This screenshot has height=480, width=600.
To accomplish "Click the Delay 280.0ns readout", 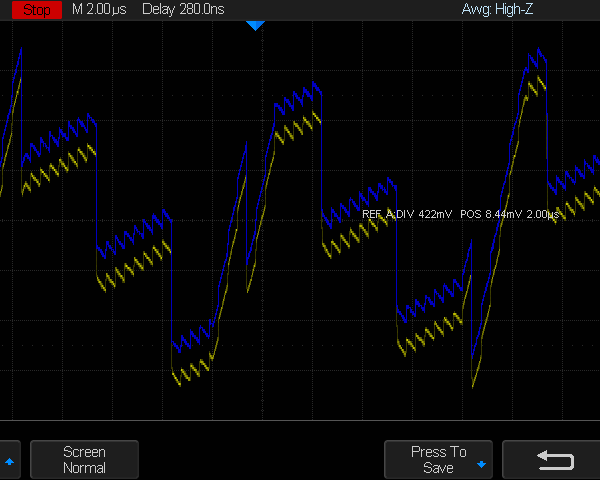I will 188,9.
